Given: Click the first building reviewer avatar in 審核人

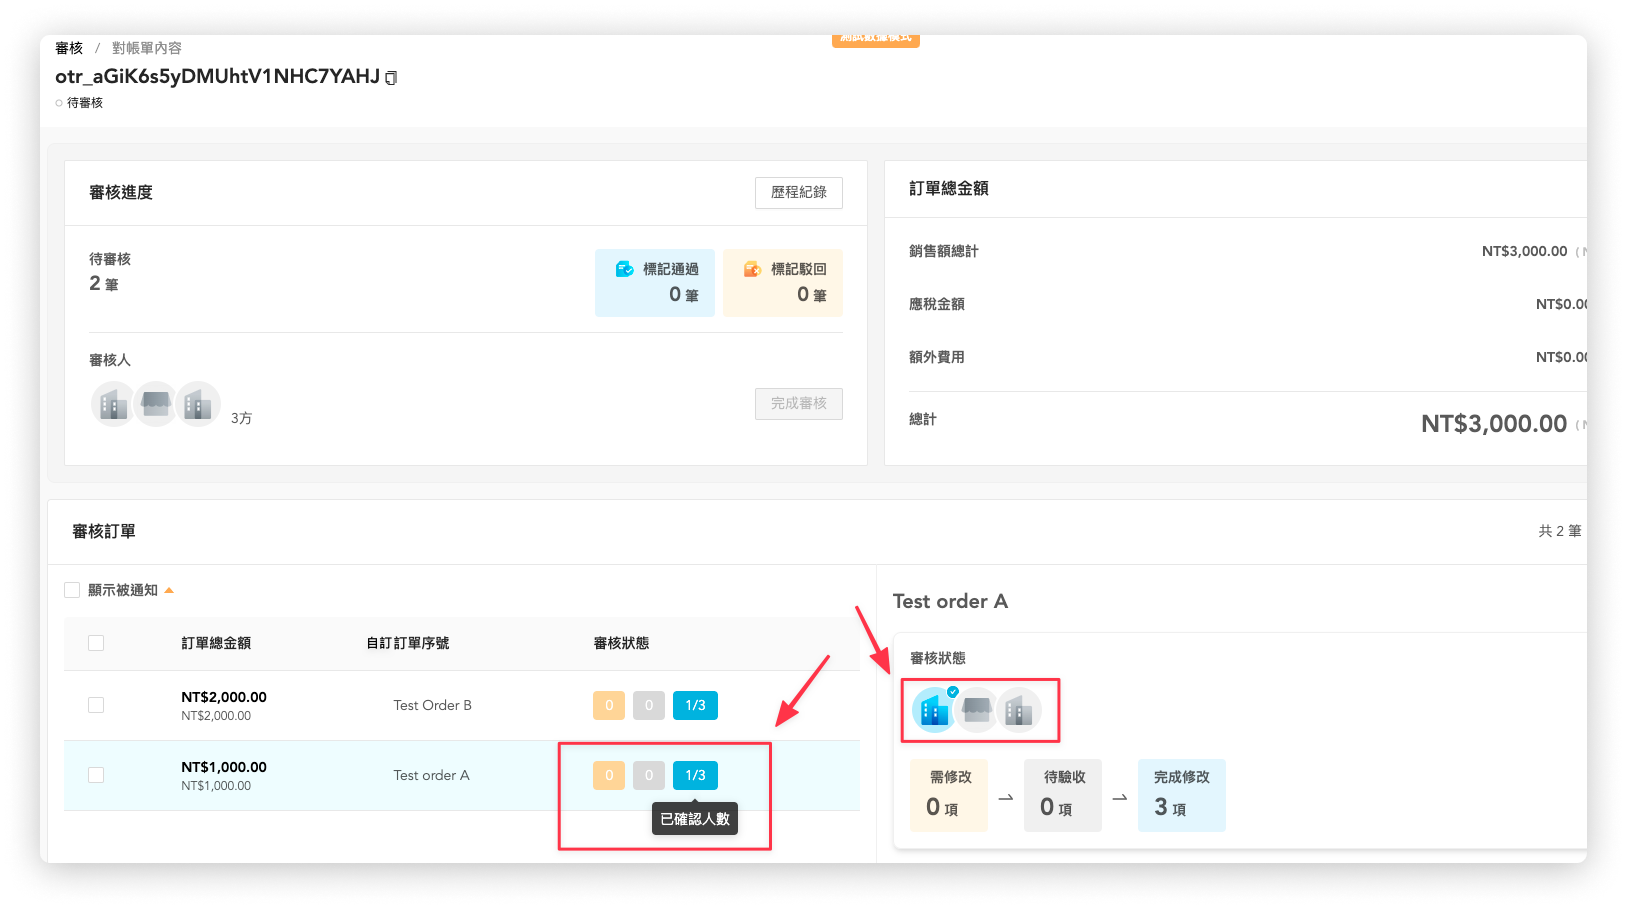Looking at the screenshot, I should 113,404.
